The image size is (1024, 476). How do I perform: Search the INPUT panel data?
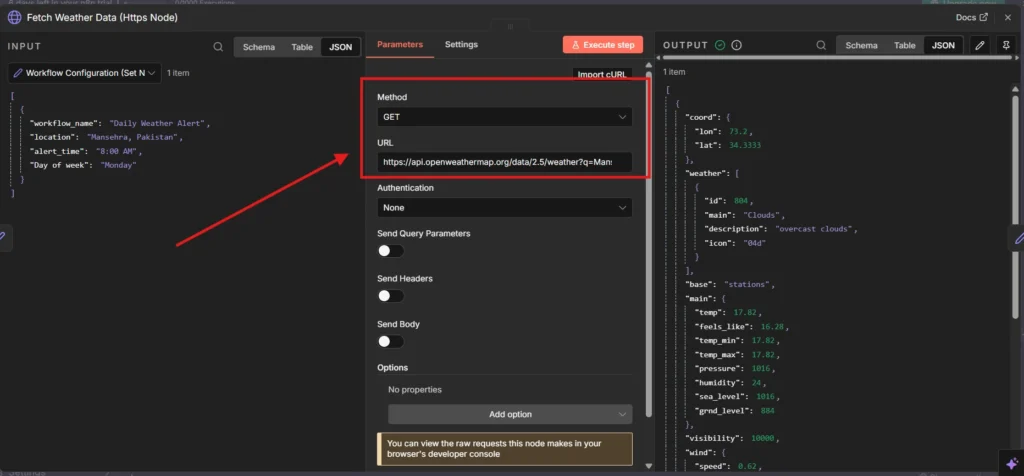[x=218, y=47]
